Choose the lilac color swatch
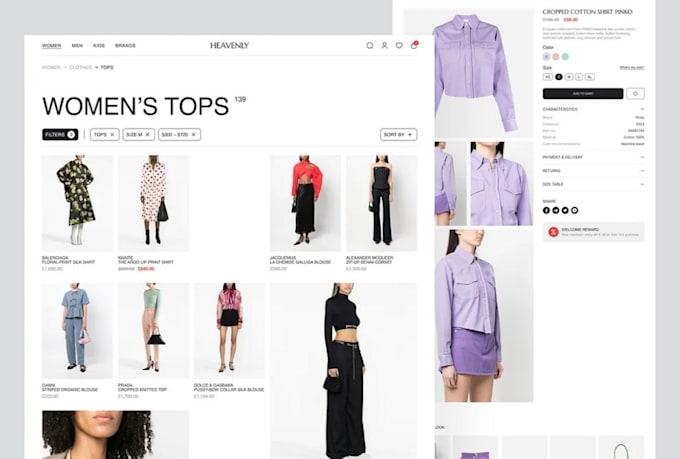The image size is (680, 459). (546, 57)
